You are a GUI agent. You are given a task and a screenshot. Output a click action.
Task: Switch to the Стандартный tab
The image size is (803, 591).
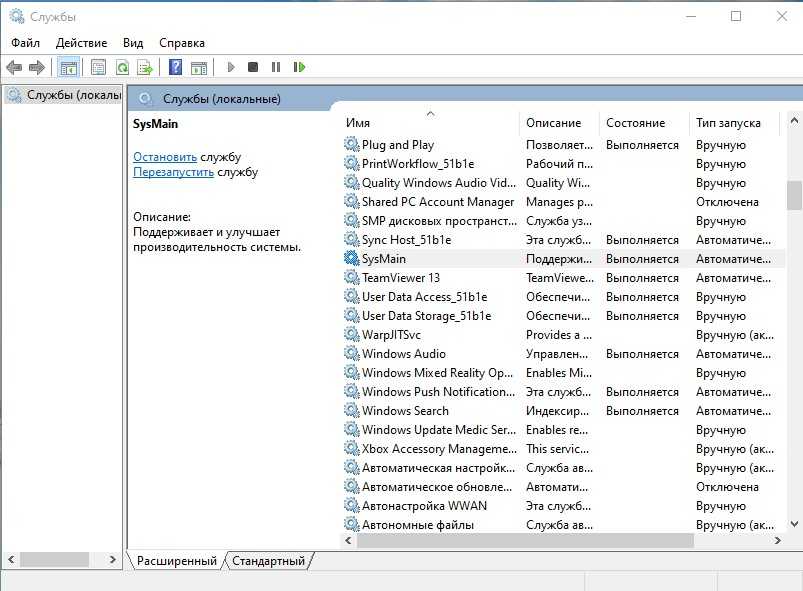268,561
